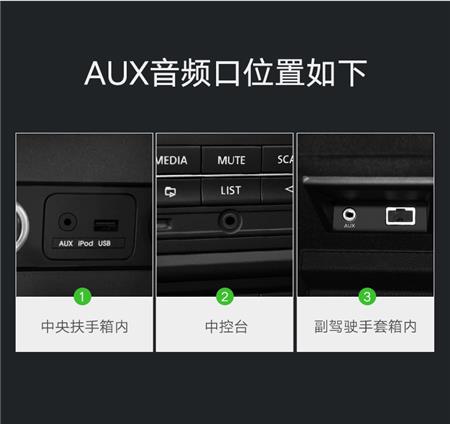This screenshot has height=424, width=450.
Task: Click the arrow button right of LIST
Action: (278, 190)
